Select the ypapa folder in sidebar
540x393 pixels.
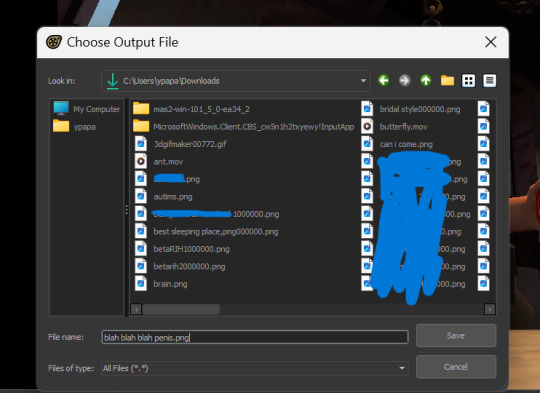pos(74,126)
